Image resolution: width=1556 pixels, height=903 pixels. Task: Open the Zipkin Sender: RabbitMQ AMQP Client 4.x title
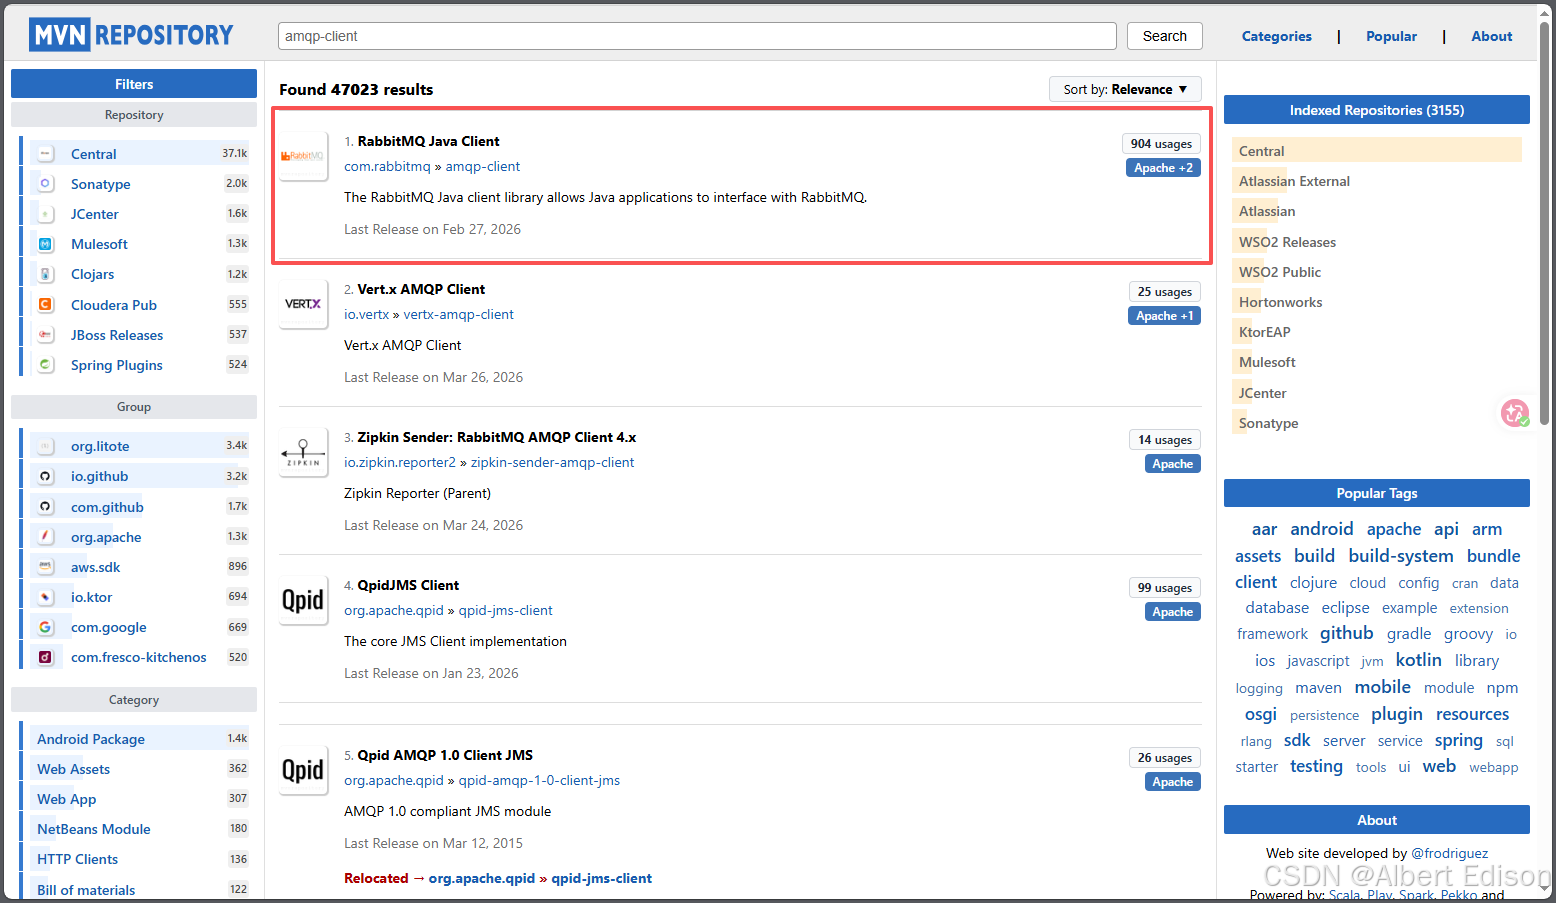coord(496,437)
